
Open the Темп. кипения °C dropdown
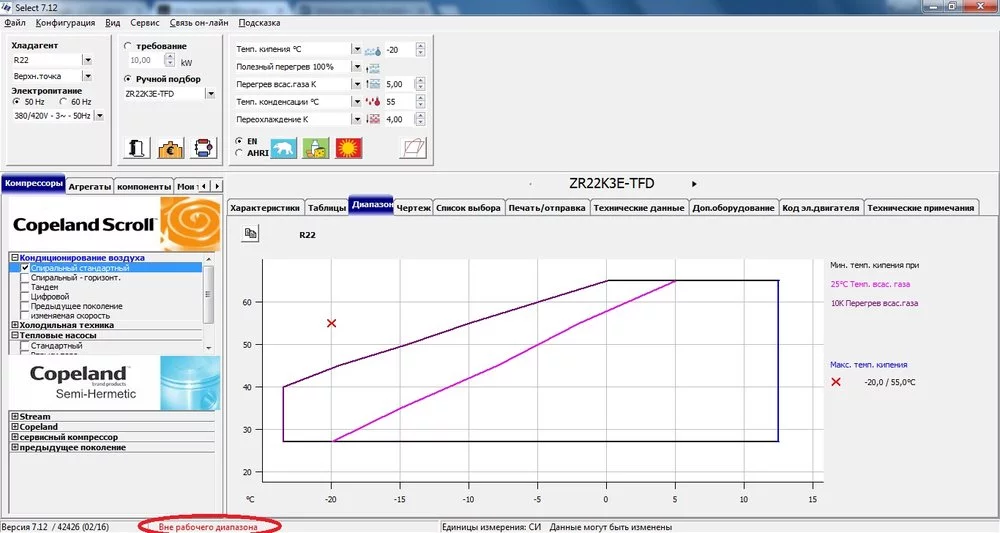[x=357, y=49]
